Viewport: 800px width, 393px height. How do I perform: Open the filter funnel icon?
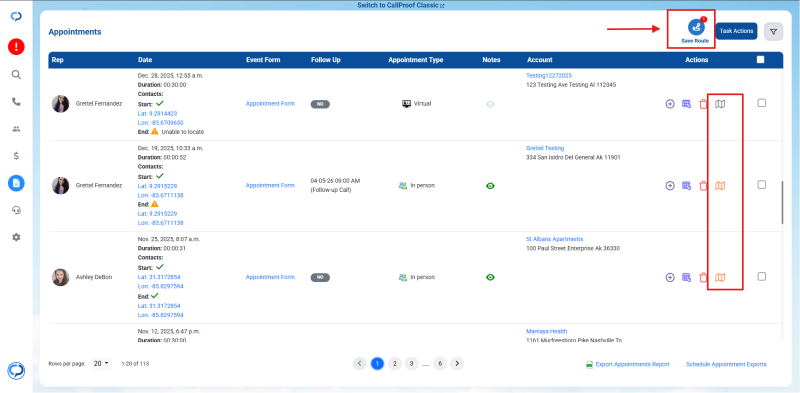click(773, 32)
